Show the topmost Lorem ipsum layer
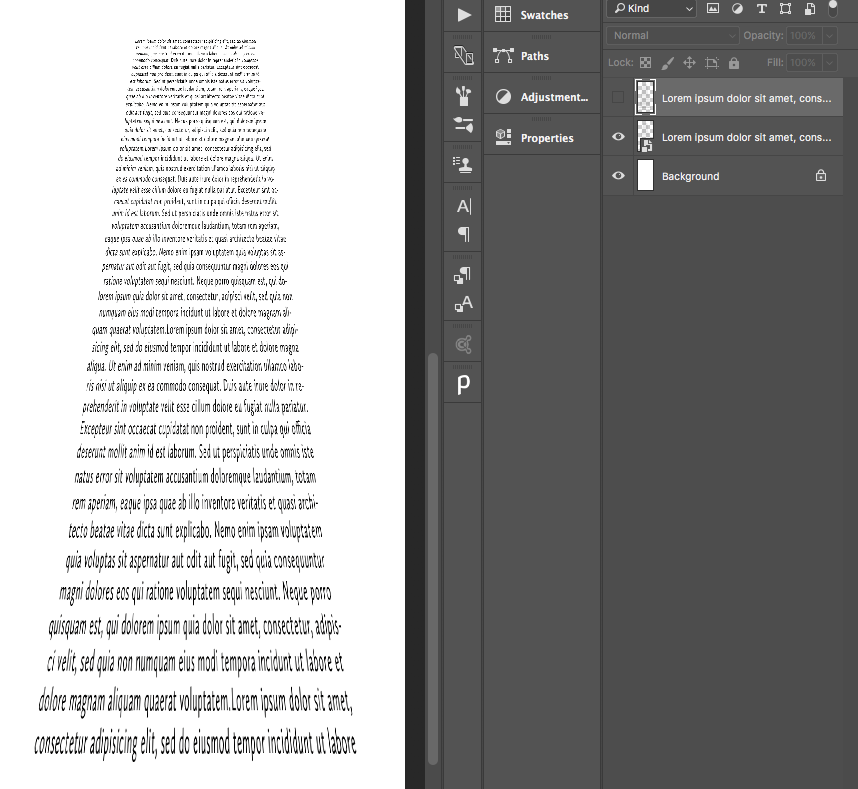The image size is (858, 789). pyautogui.click(x=618, y=98)
